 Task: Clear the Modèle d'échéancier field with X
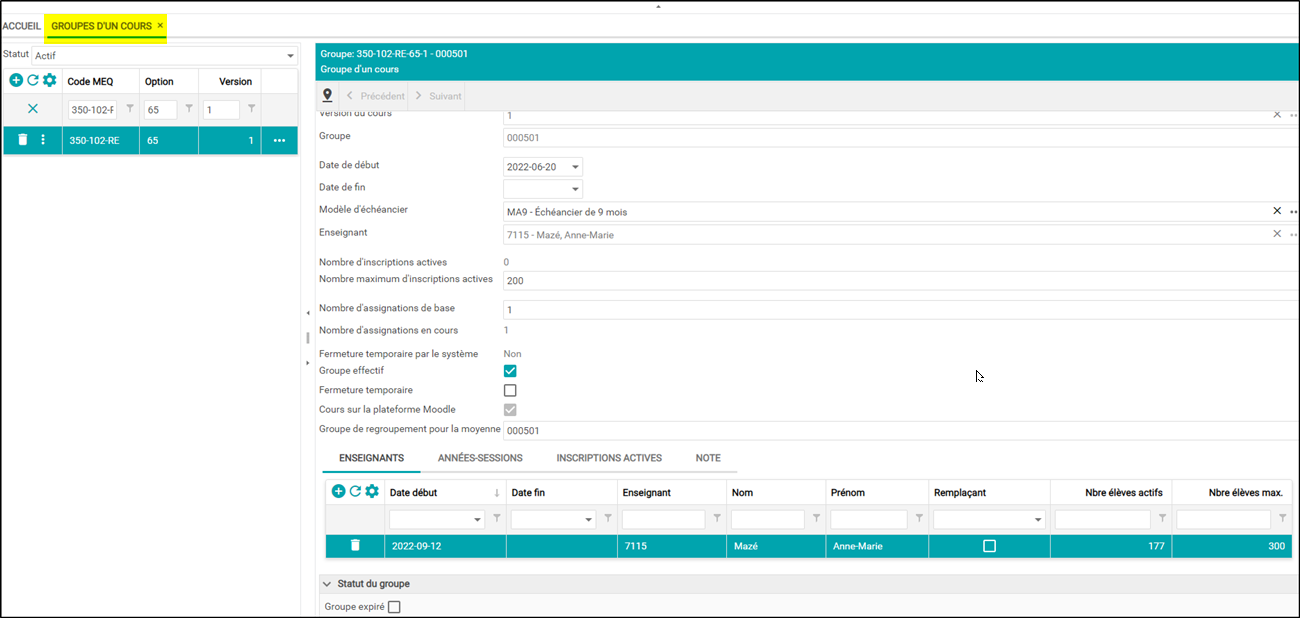click(x=1276, y=211)
